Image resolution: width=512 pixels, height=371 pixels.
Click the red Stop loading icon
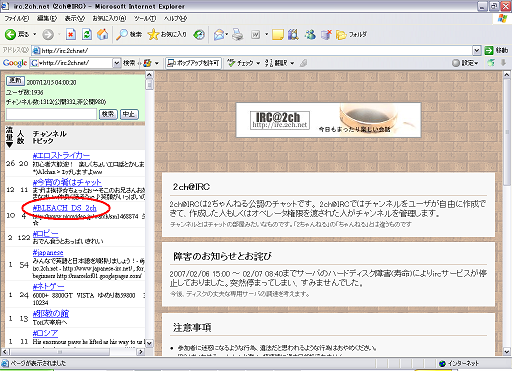71,34
